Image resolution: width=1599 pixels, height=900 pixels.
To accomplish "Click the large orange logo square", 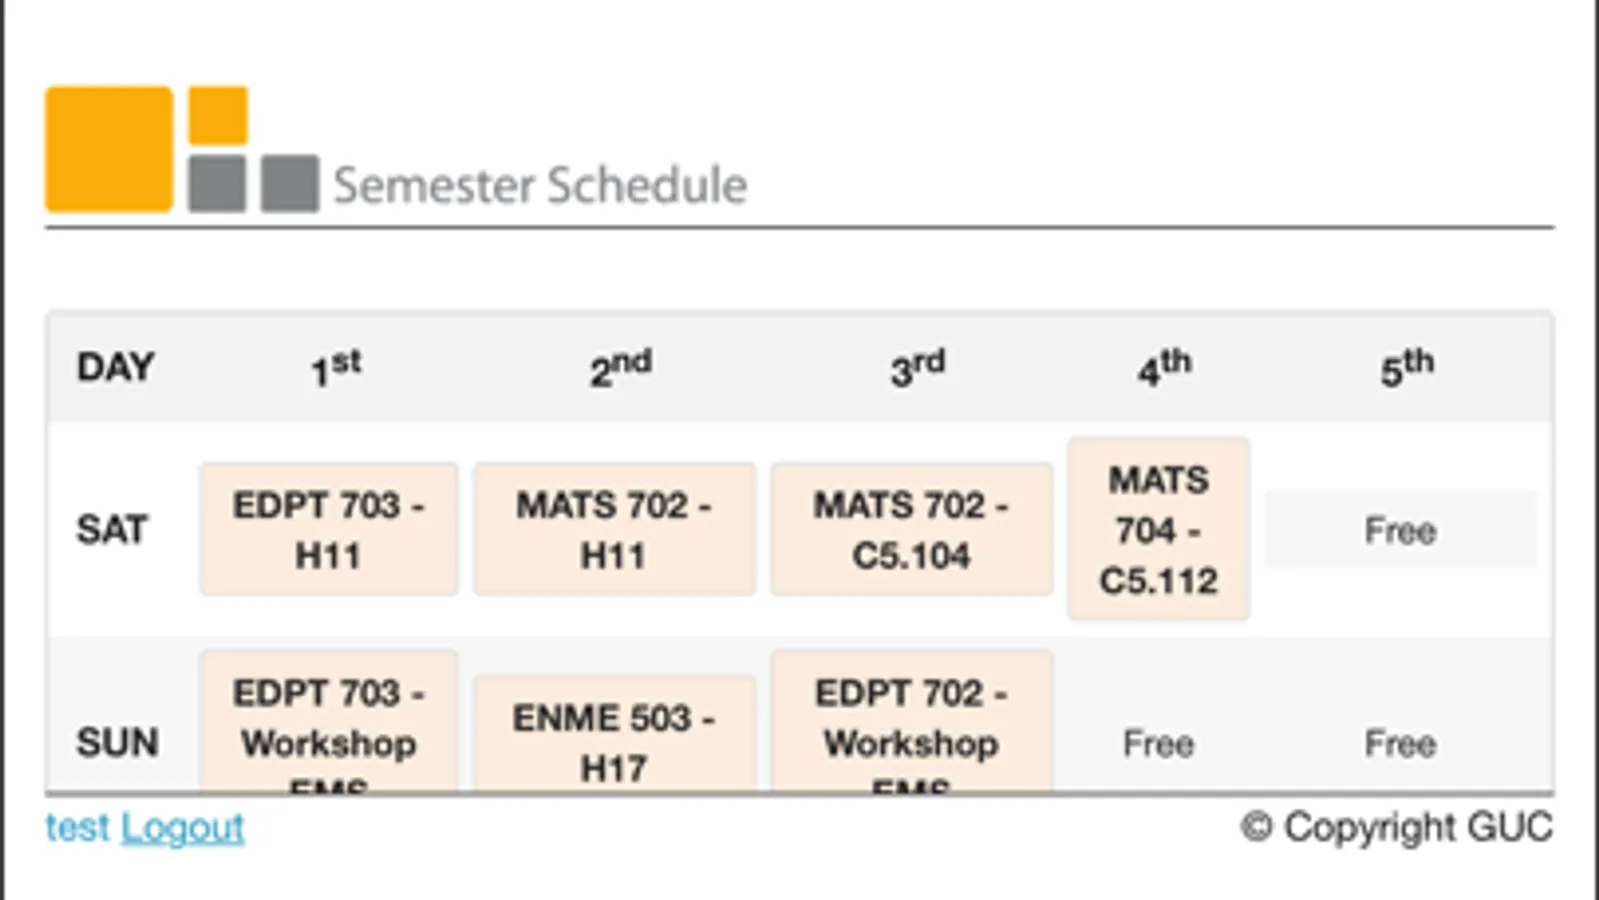I will tap(109, 149).
